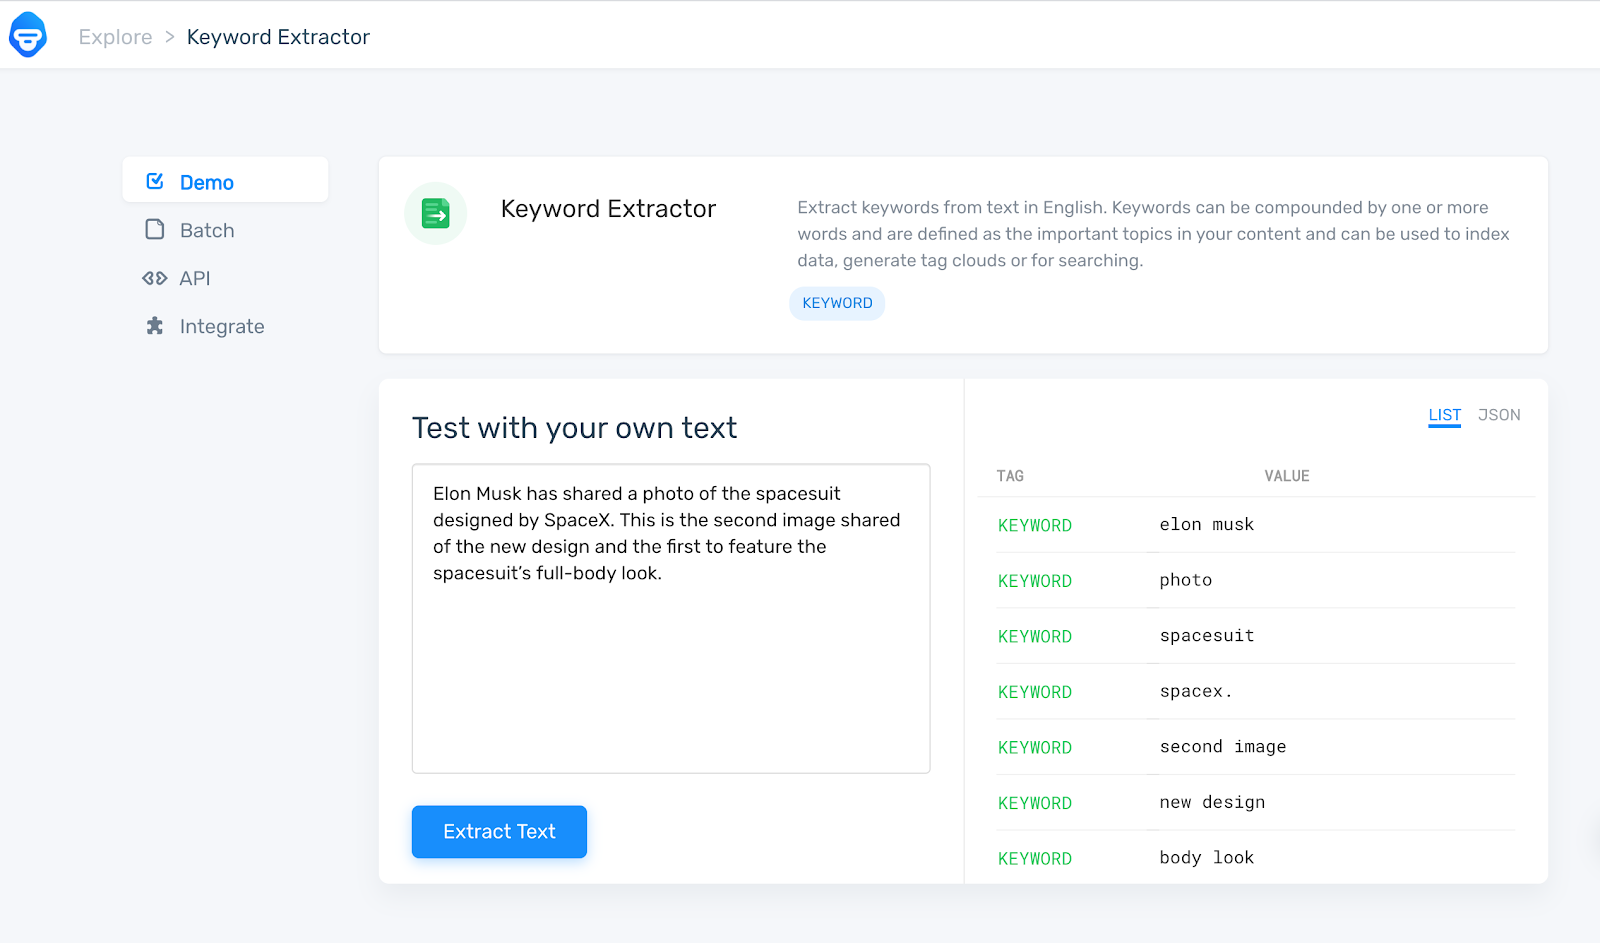1600x943 pixels.
Task: Click the KEYWORD tag beside 'photo'
Action: coord(1035,581)
